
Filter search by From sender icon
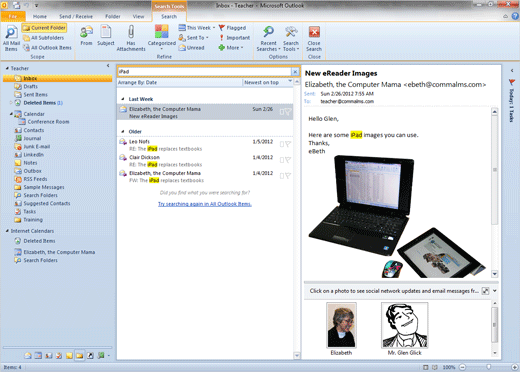(x=86, y=32)
